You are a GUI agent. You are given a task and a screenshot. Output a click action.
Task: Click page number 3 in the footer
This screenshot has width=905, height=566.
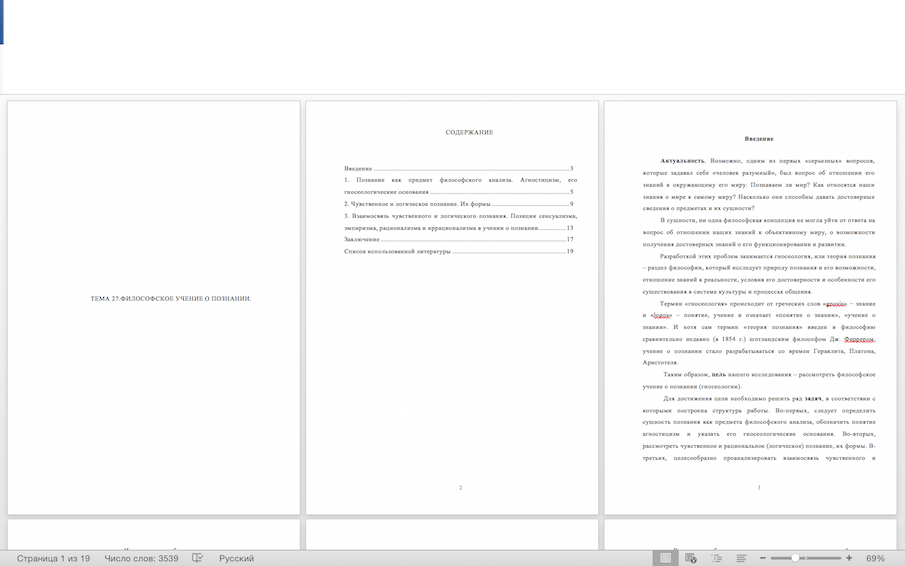tap(758, 488)
